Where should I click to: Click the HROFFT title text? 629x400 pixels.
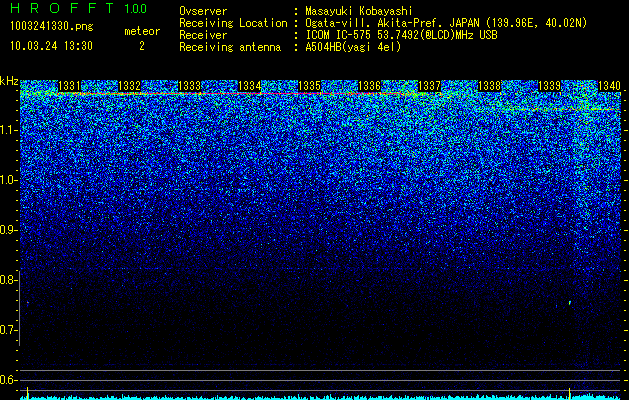click(63, 8)
